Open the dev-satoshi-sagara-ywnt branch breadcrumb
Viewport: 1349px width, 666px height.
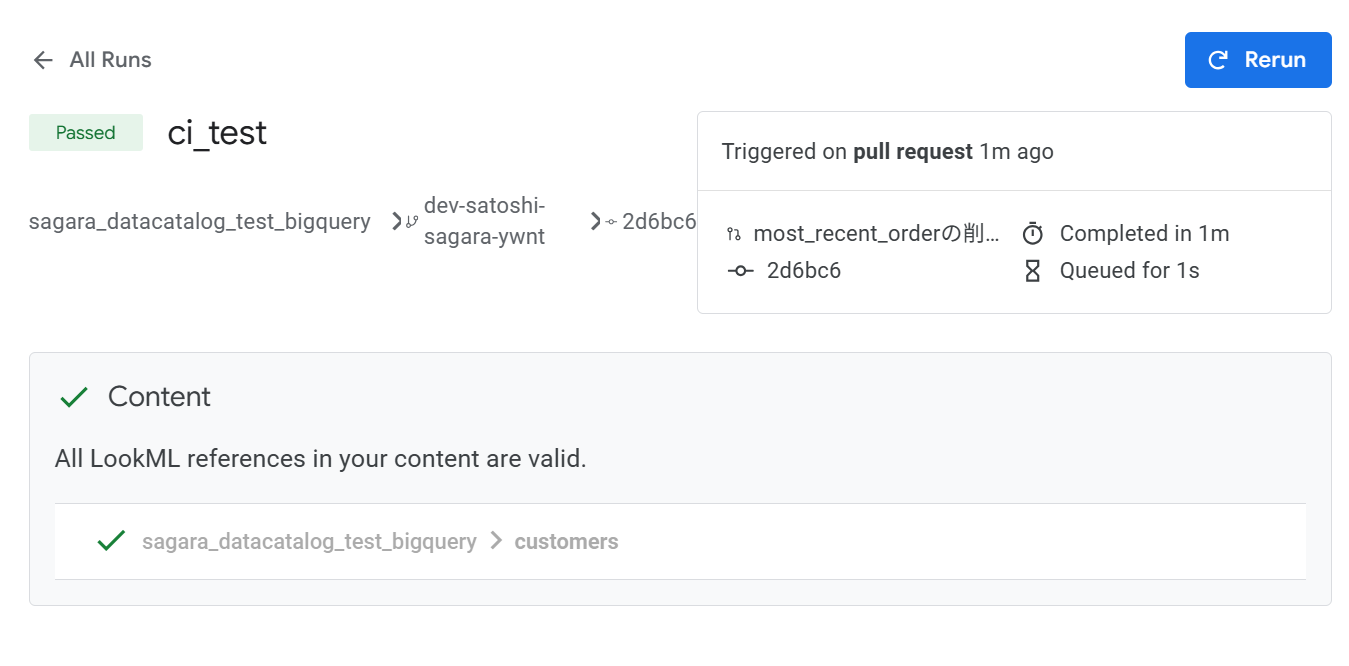485,221
